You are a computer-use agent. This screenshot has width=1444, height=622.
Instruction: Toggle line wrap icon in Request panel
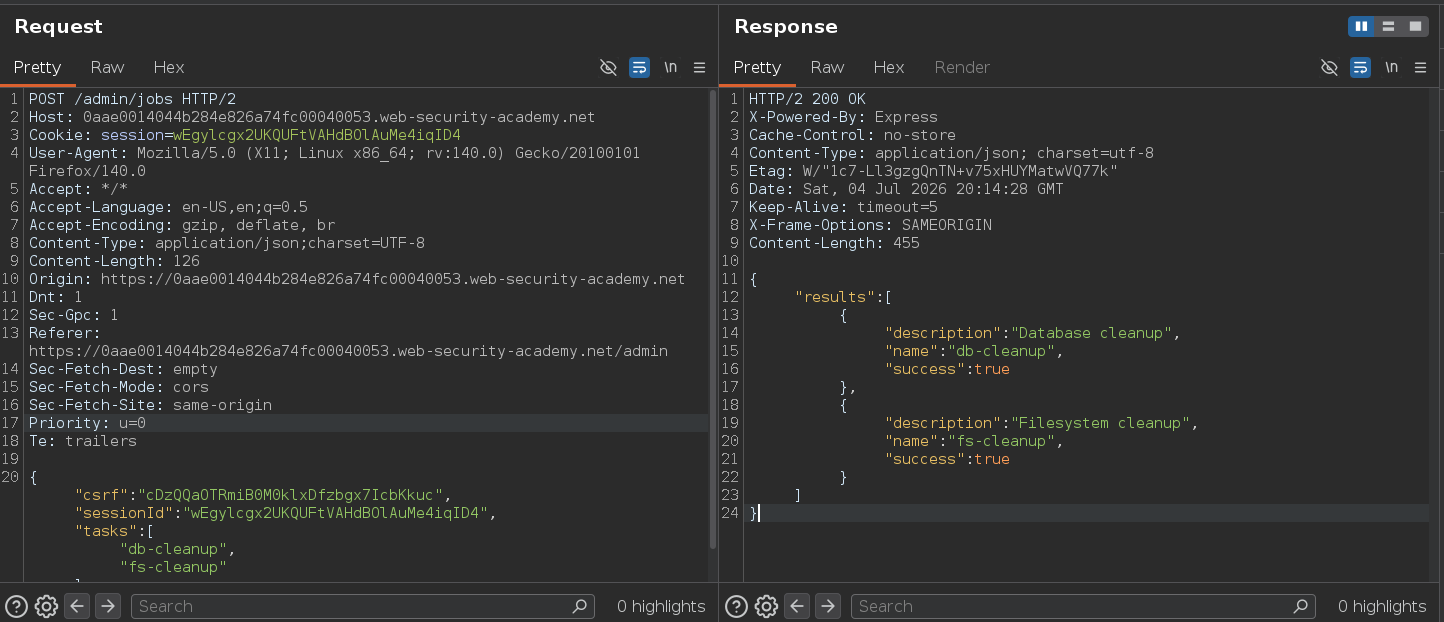[639, 67]
